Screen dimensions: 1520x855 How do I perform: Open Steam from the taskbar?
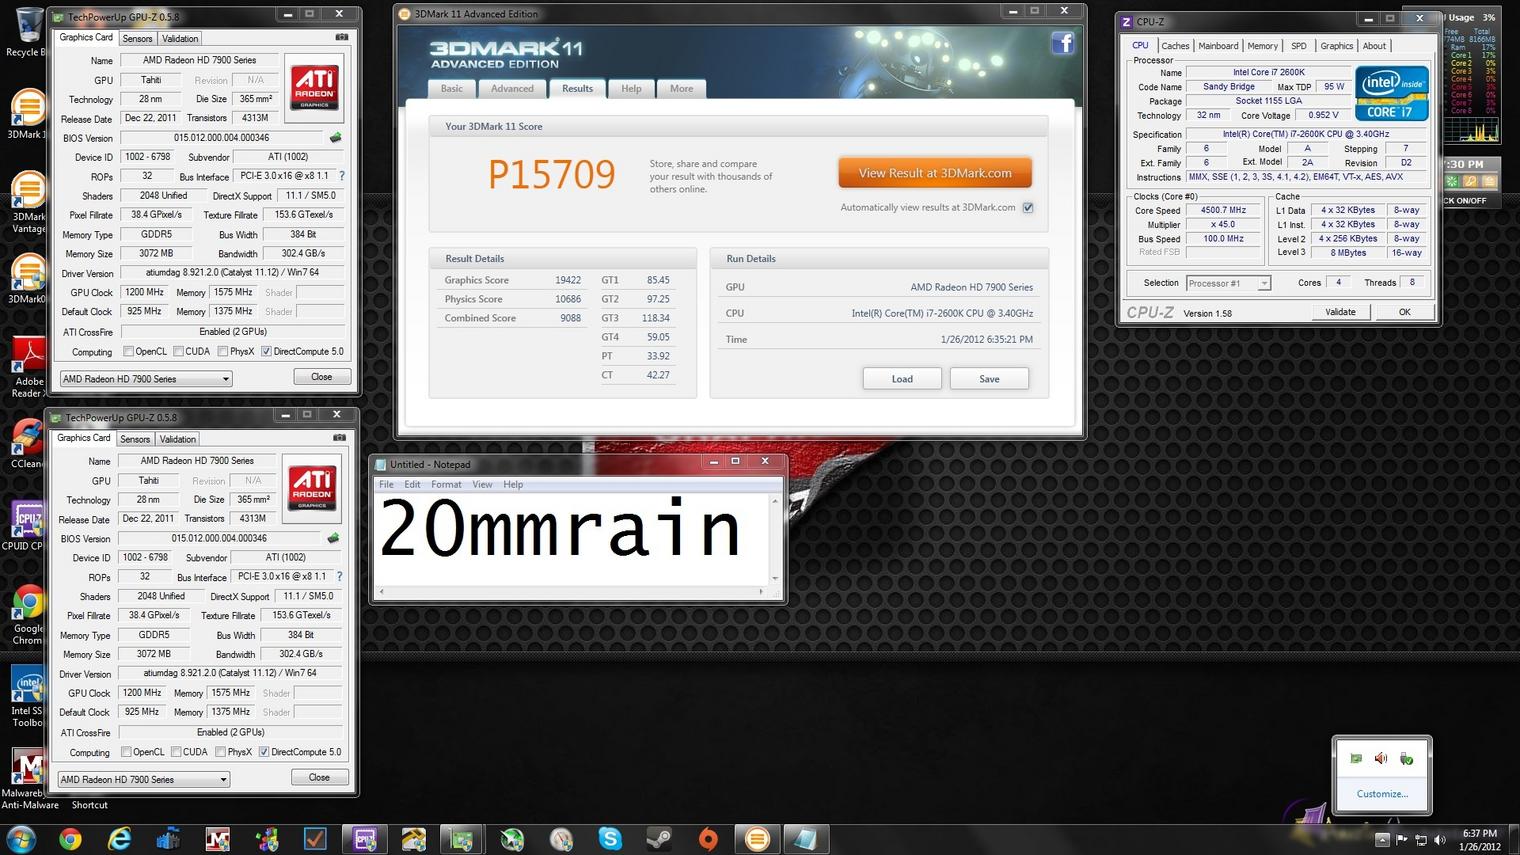658,838
